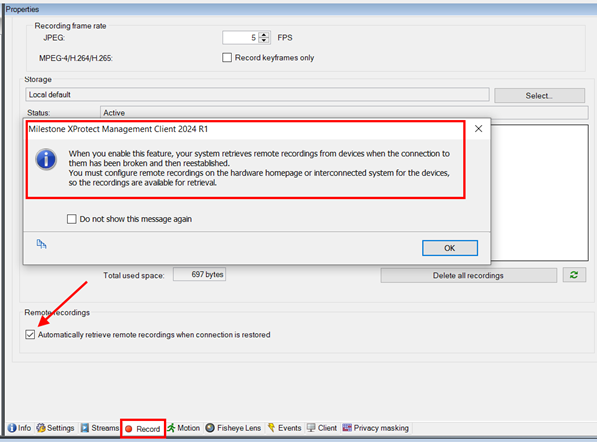Select the Record tab
Viewport: 597px width, 442px height.
point(143,429)
